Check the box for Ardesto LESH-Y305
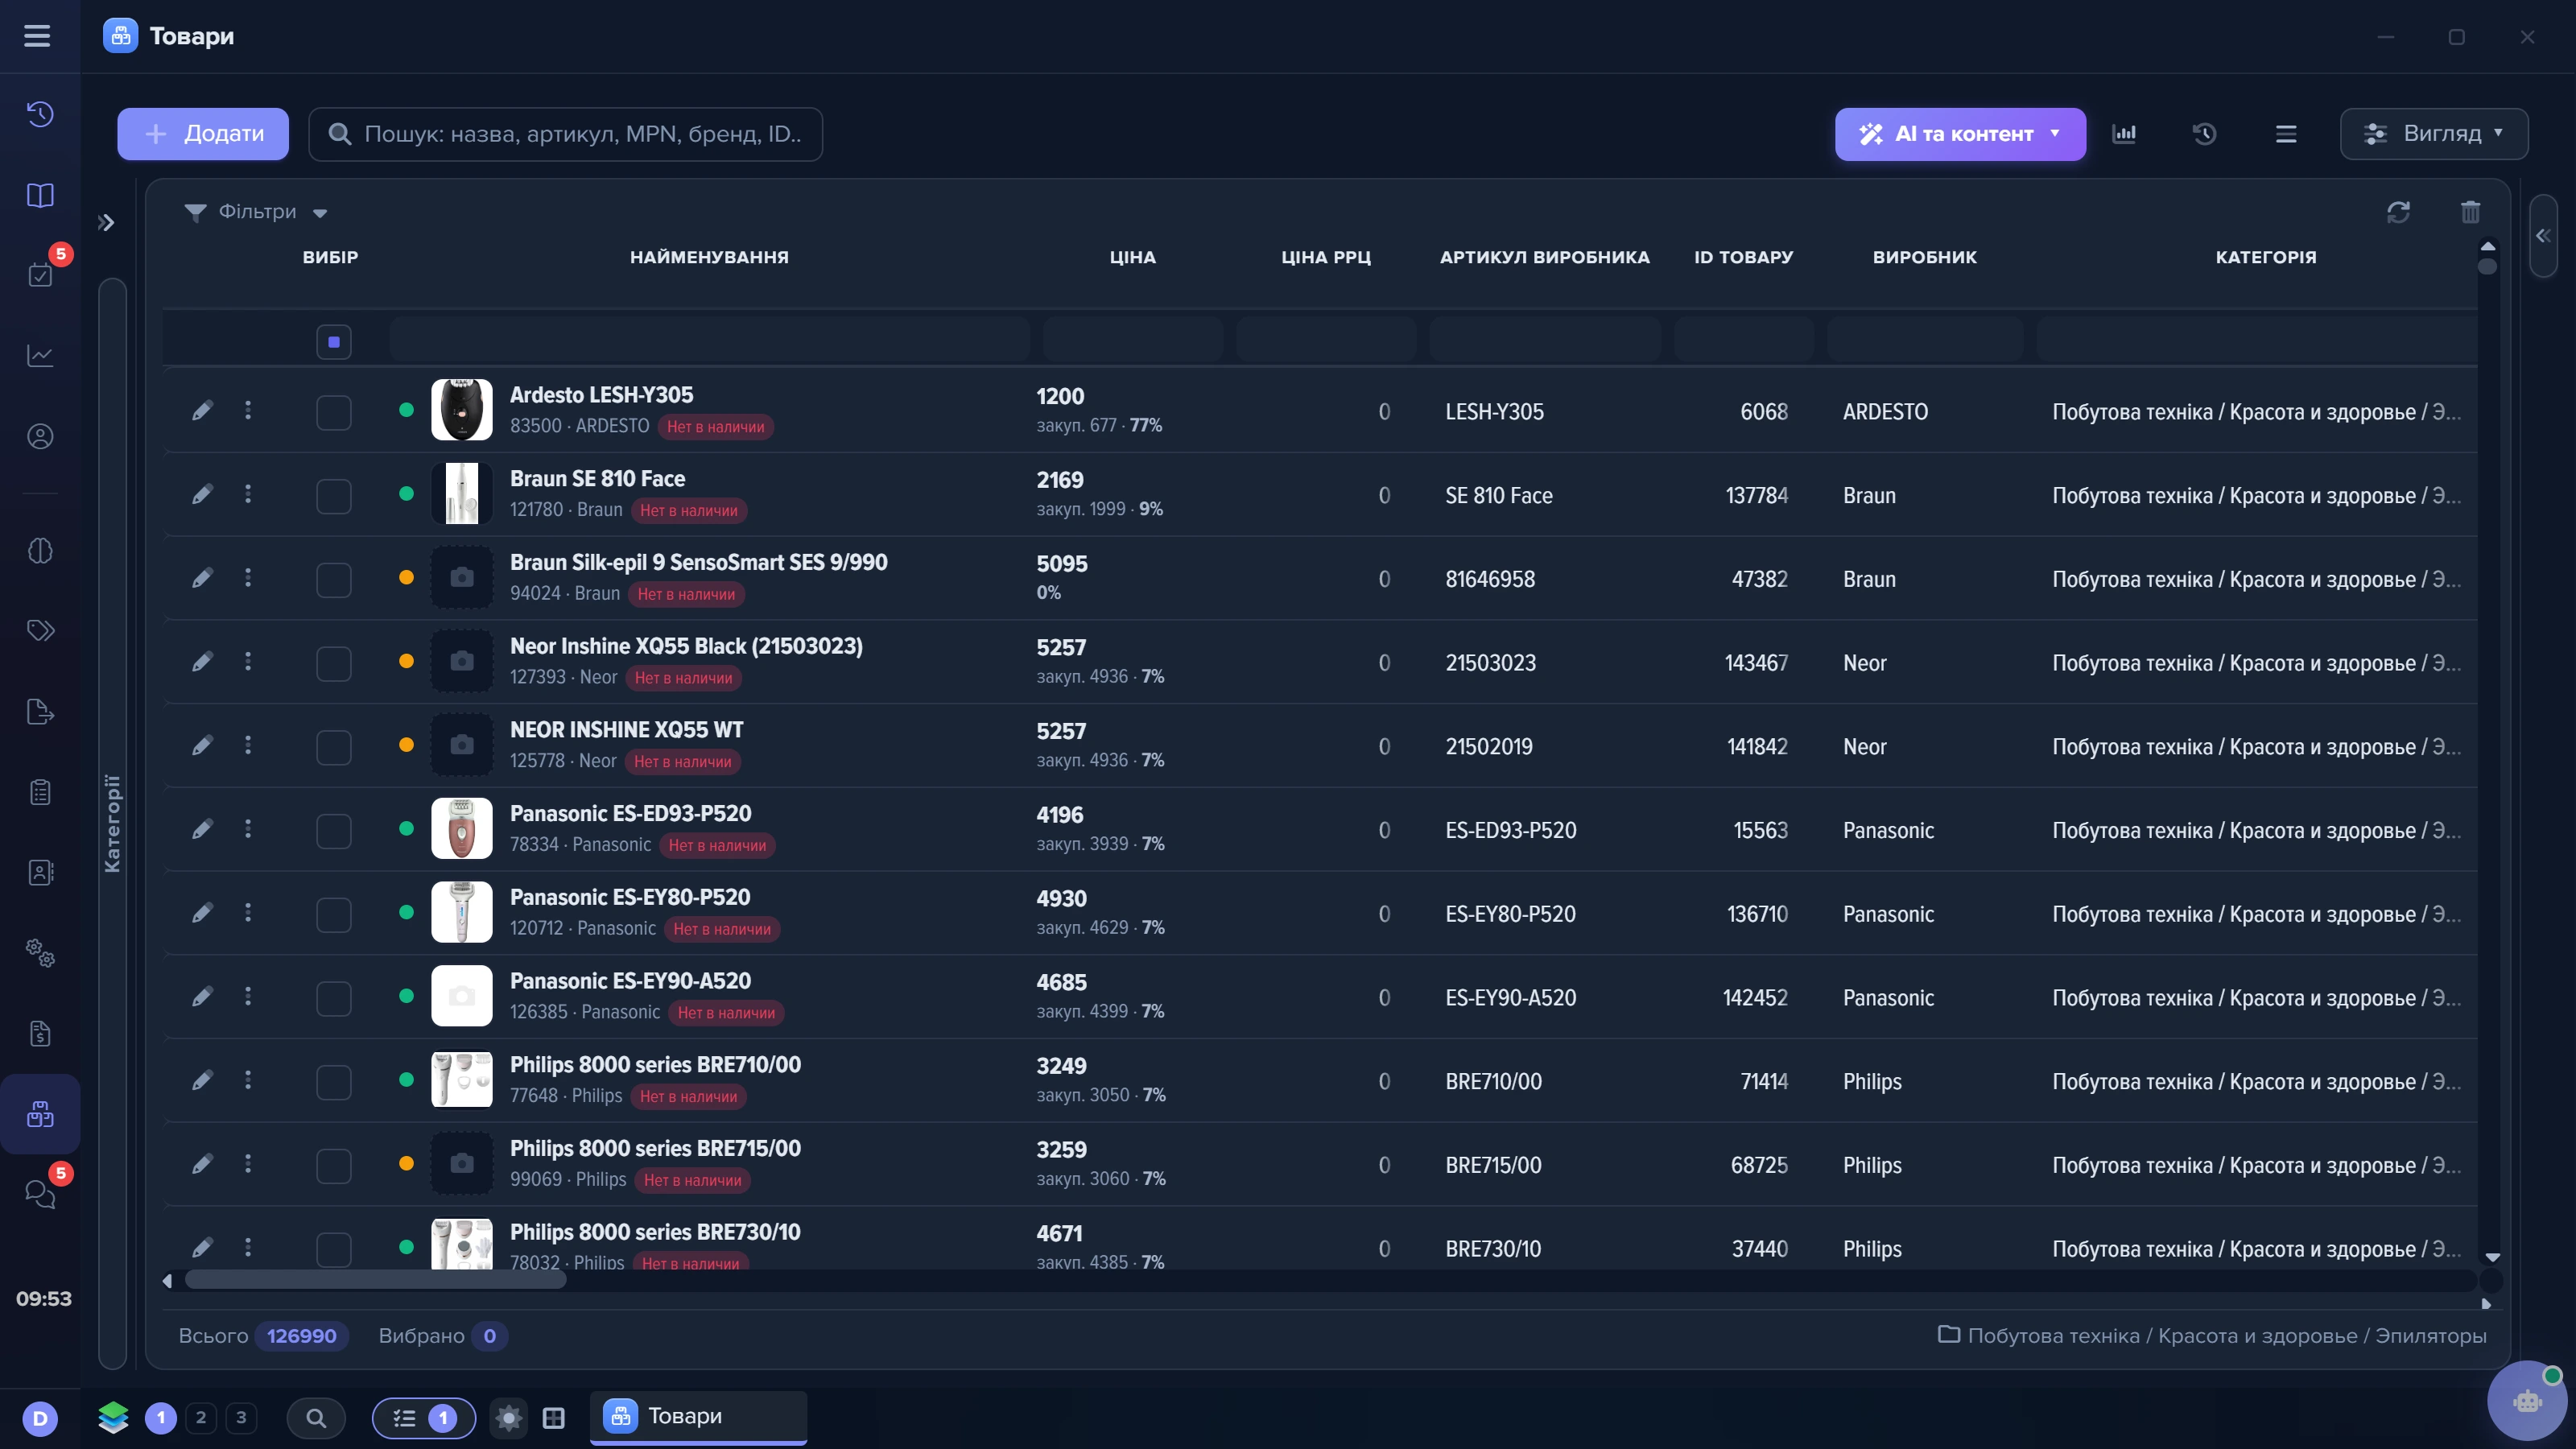The height and width of the screenshot is (1449, 2576). coord(334,412)
